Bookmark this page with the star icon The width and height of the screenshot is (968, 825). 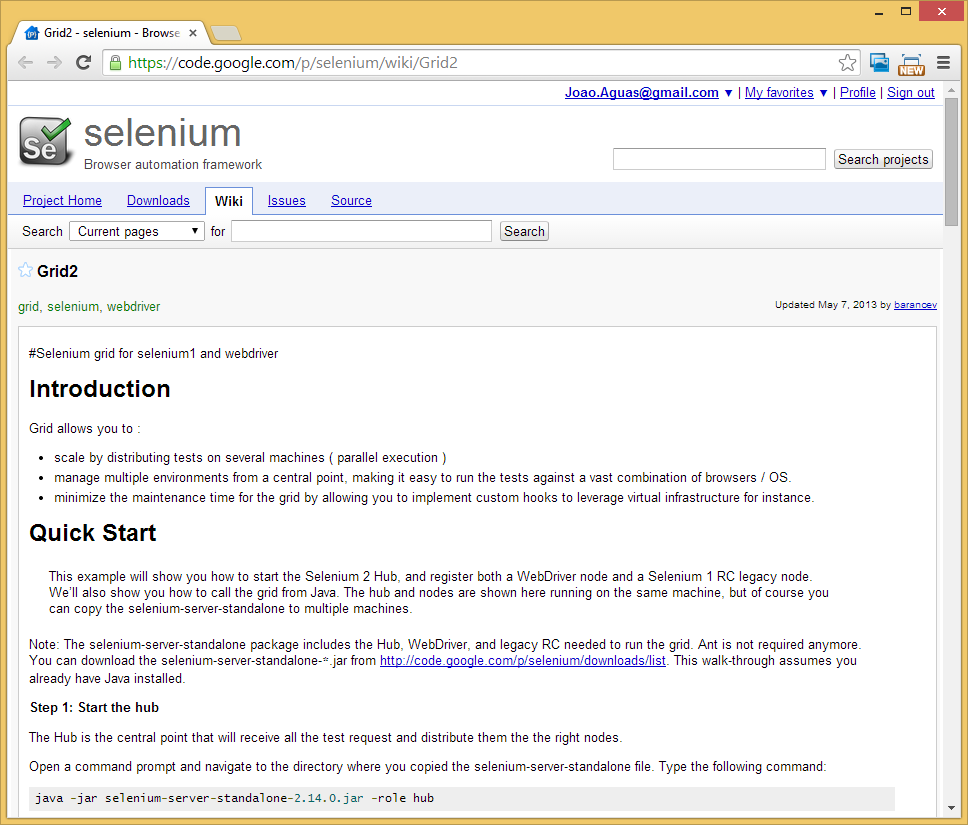(848, 62)
